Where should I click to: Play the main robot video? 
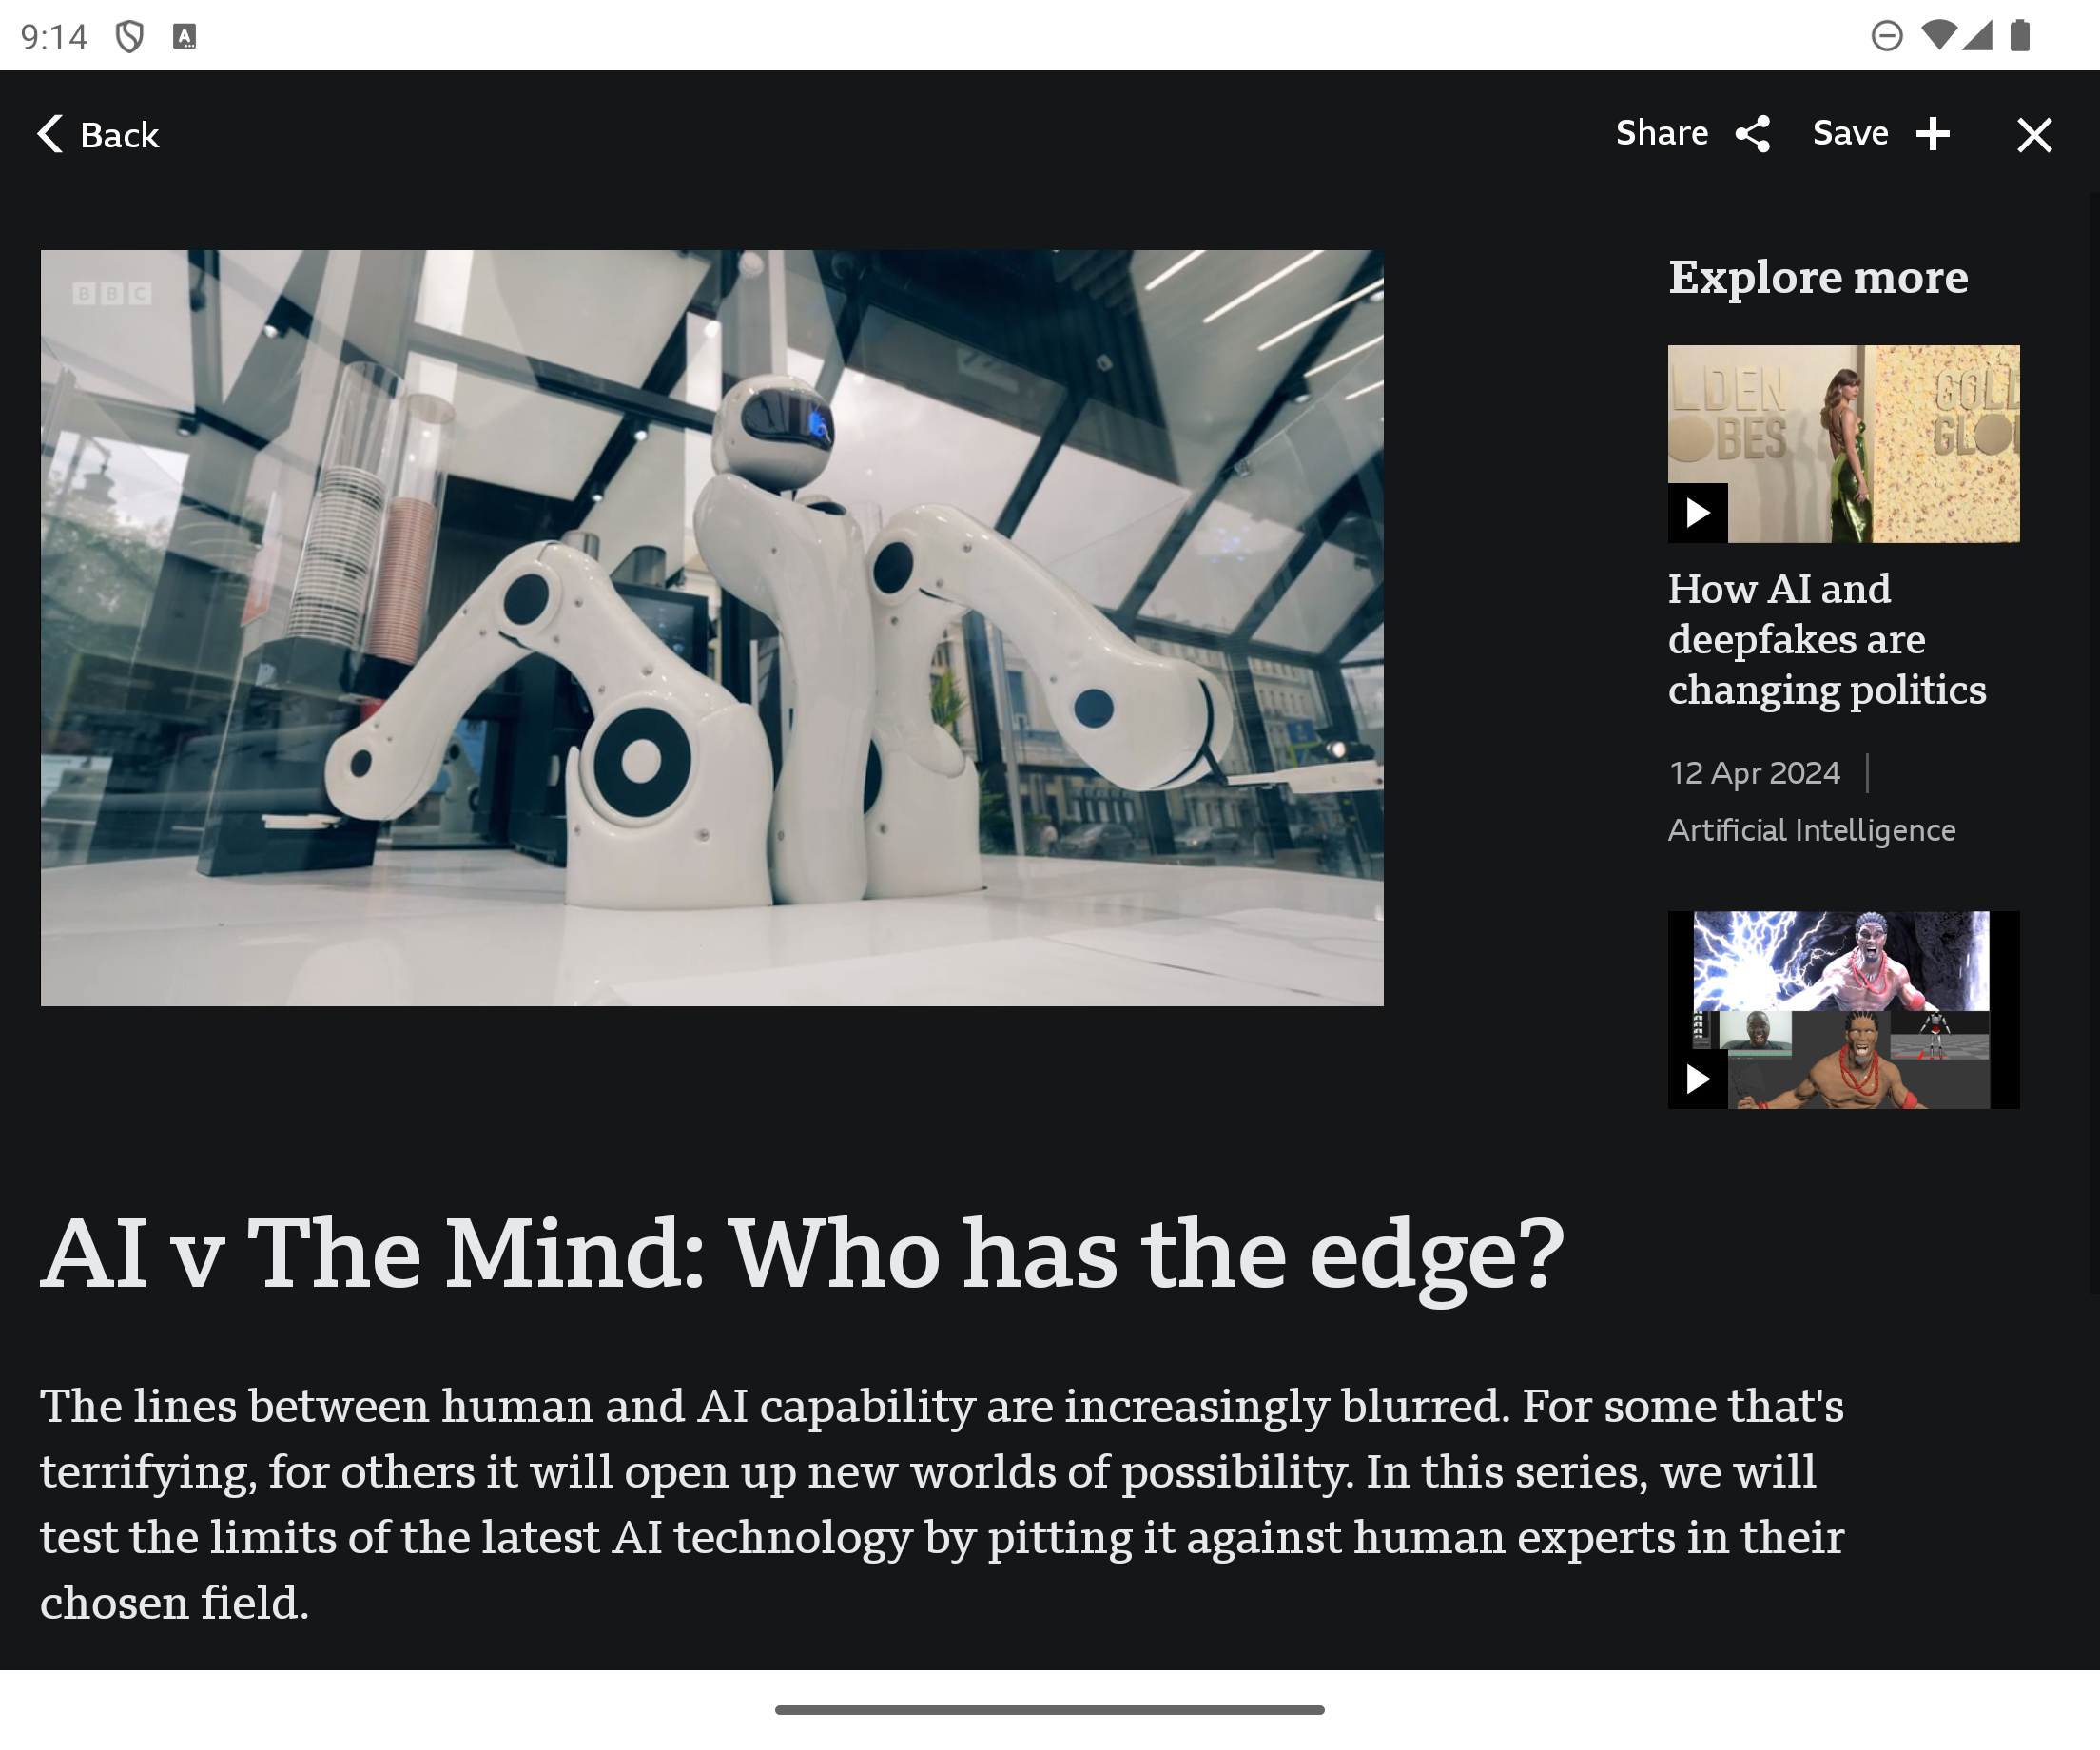(x=712, y=628)
